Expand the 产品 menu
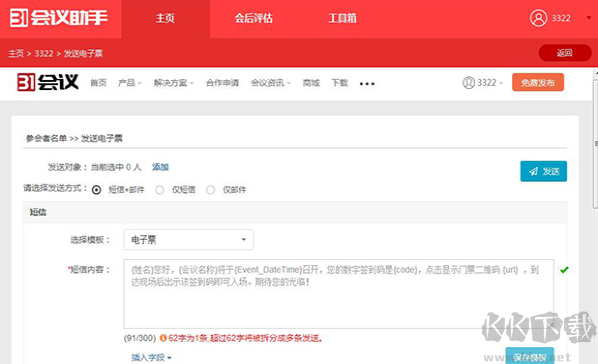This screenshot has width=598, height=364. coord(130,83)
